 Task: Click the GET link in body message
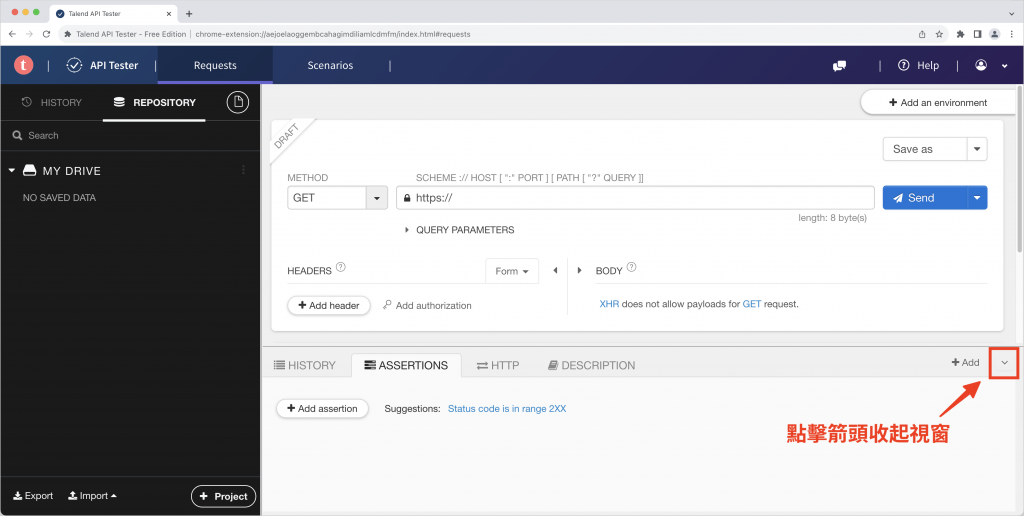tap(752, 304)
